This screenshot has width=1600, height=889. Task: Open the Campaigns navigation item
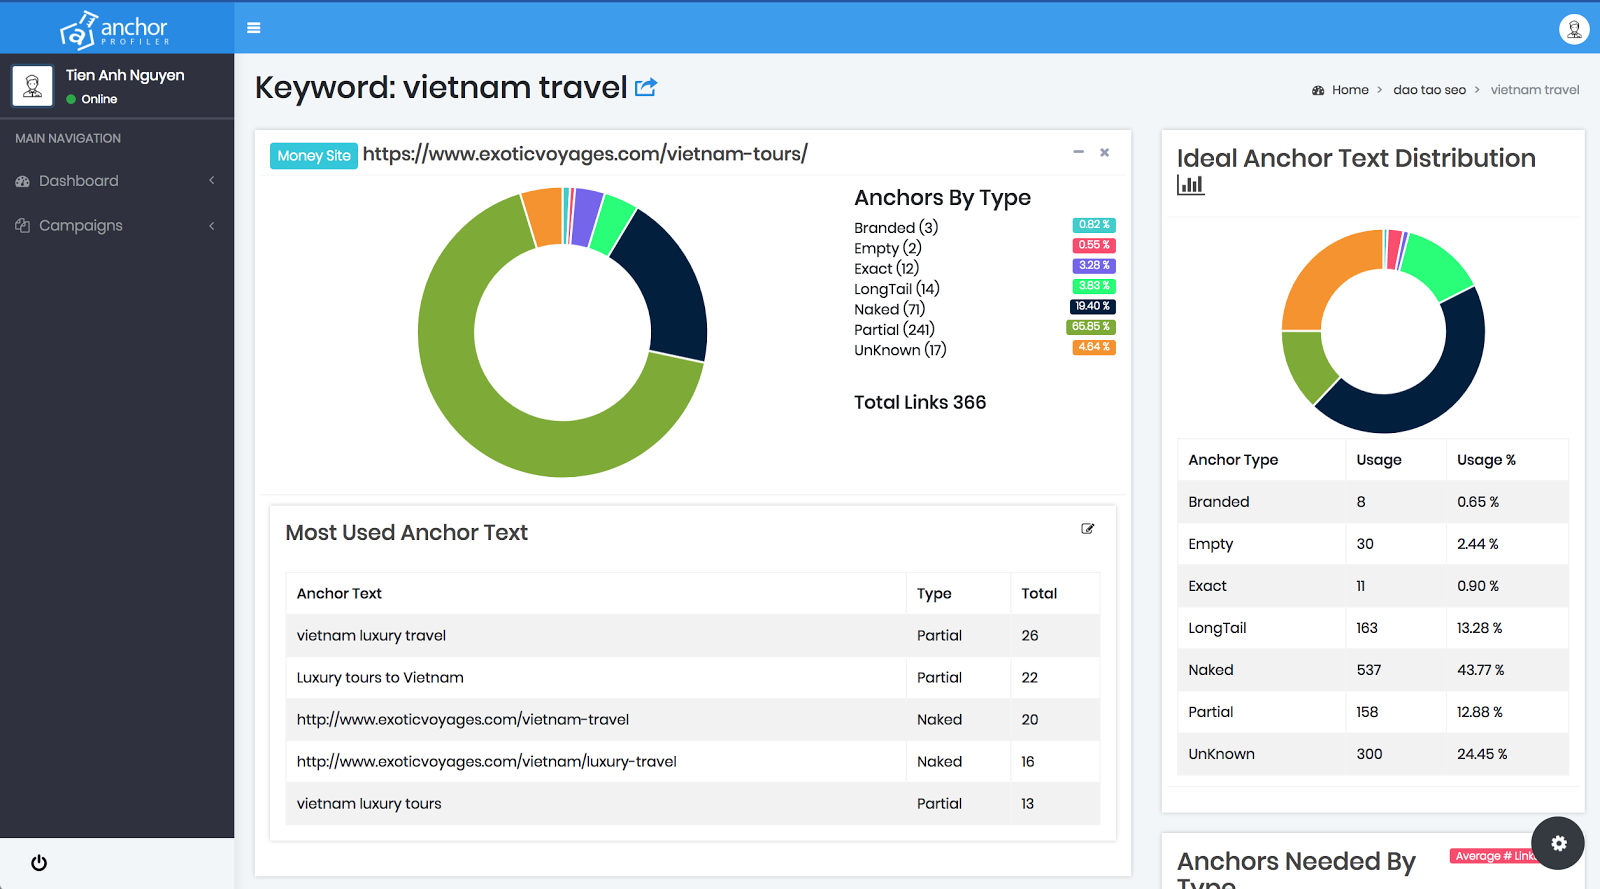coord(117,226)
